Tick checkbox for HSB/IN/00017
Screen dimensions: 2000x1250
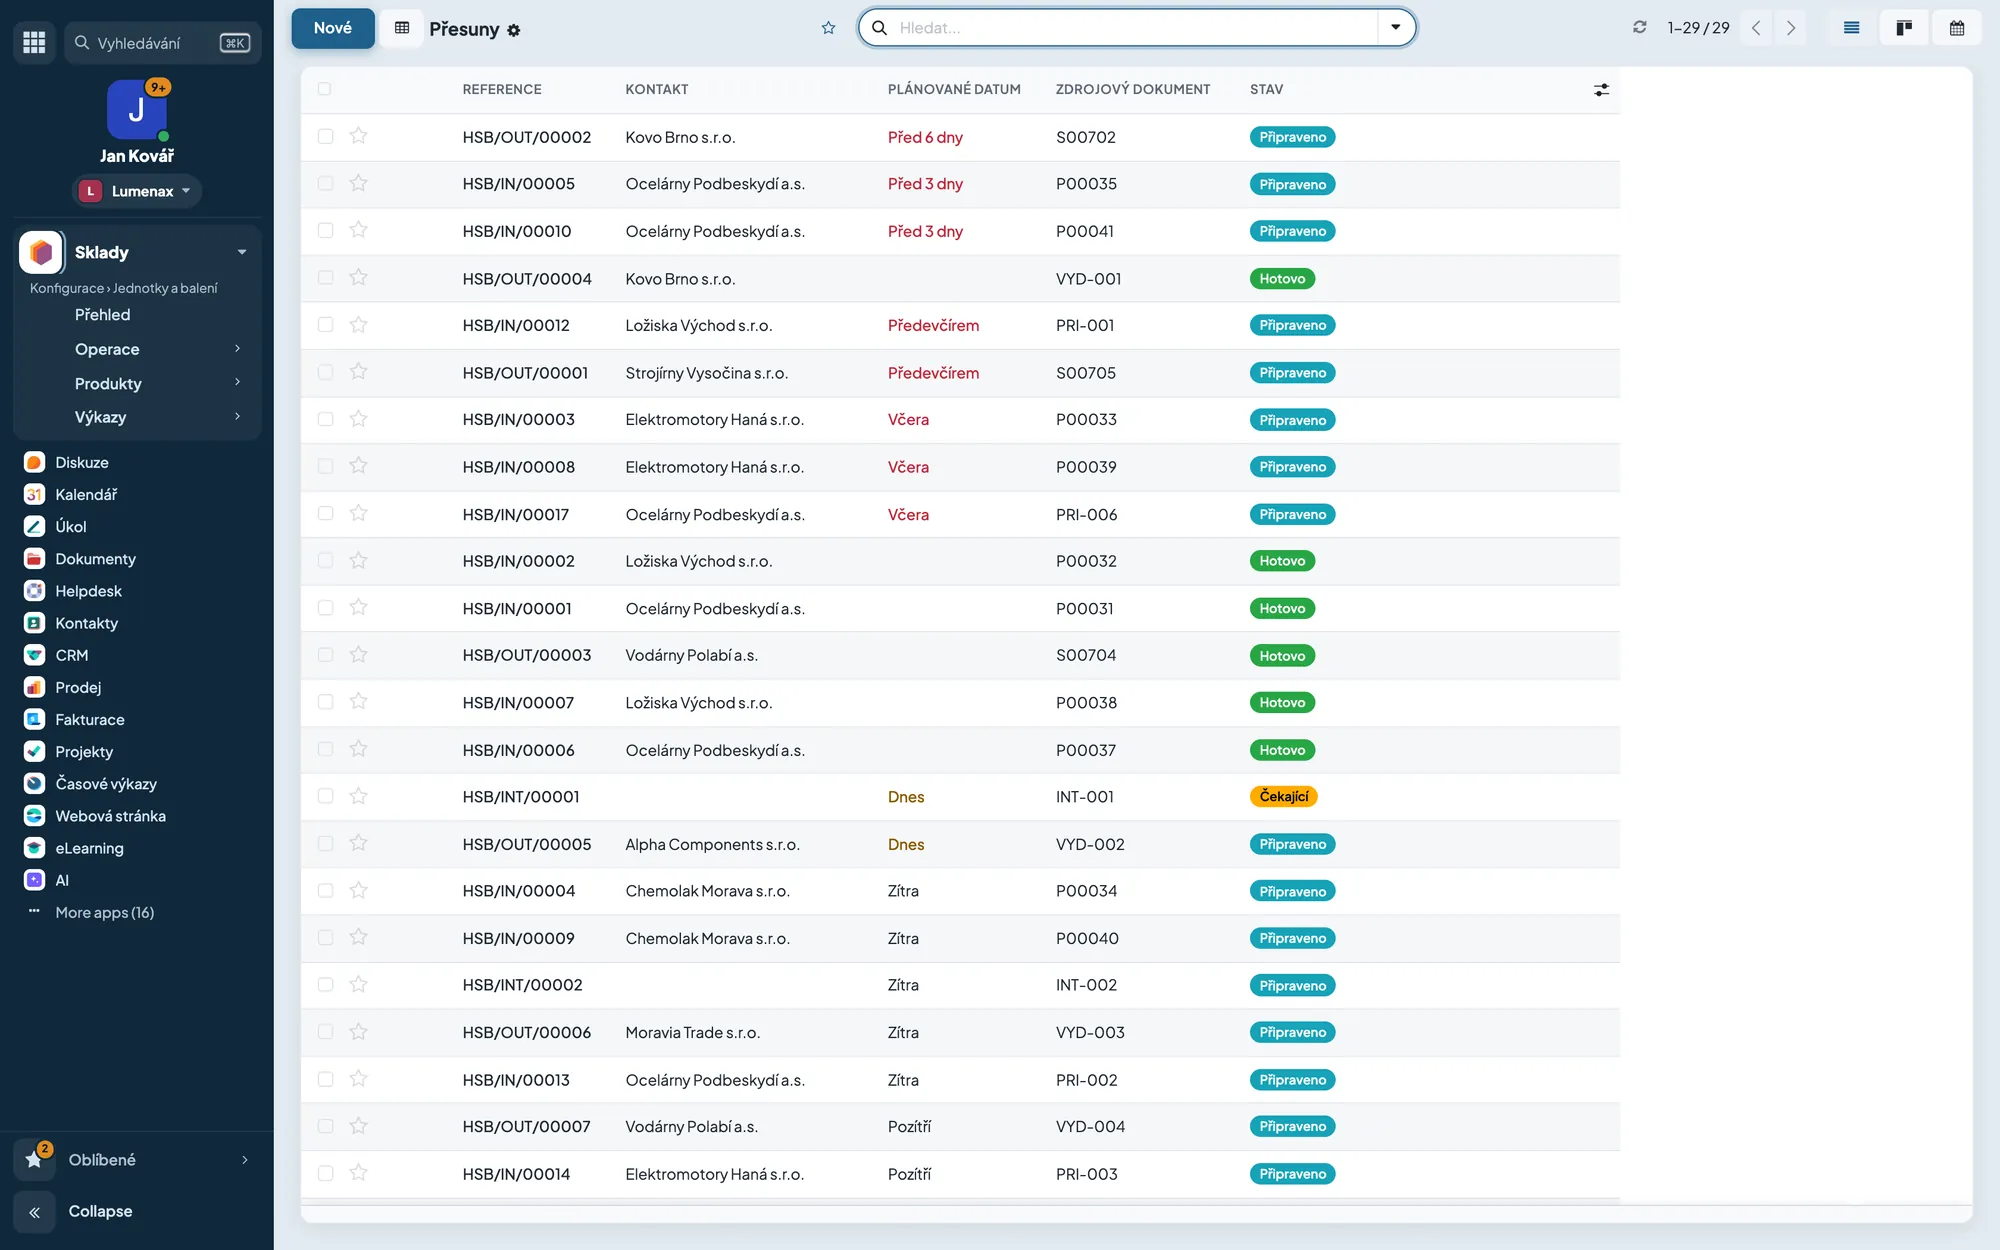pos(325,513)
